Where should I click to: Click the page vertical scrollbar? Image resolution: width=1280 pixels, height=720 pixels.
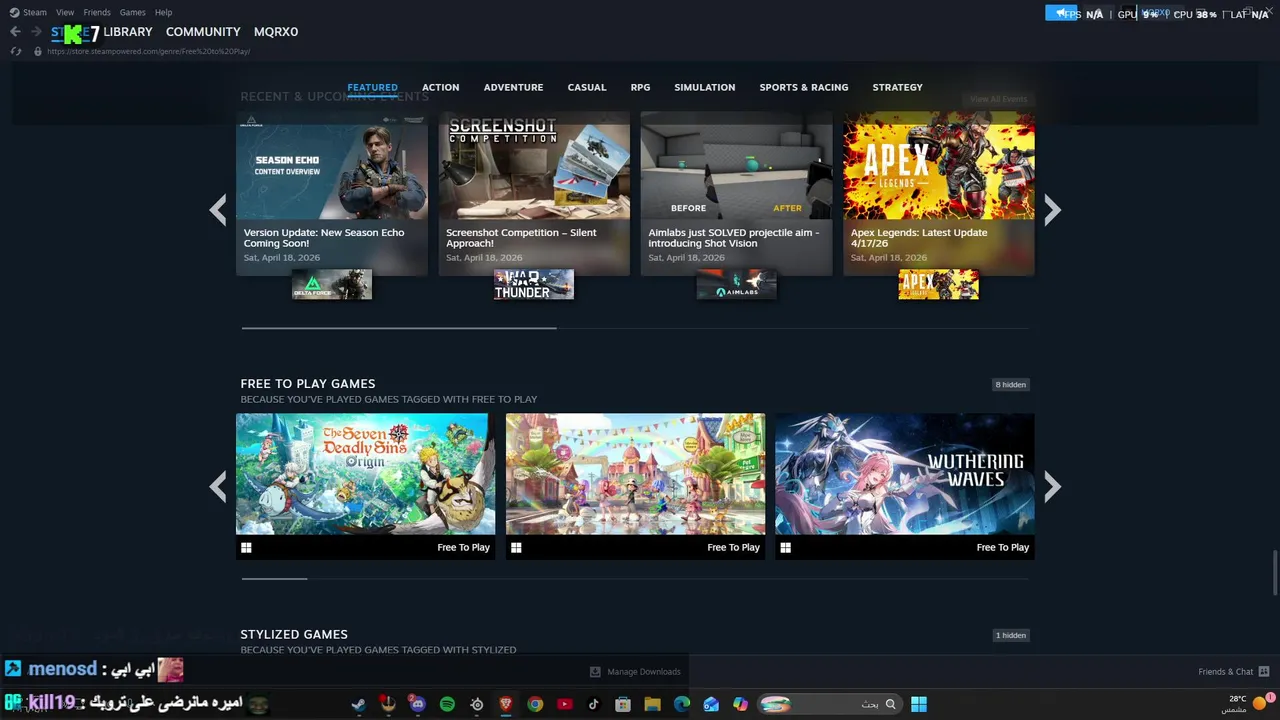click(x=1274, y=573)
